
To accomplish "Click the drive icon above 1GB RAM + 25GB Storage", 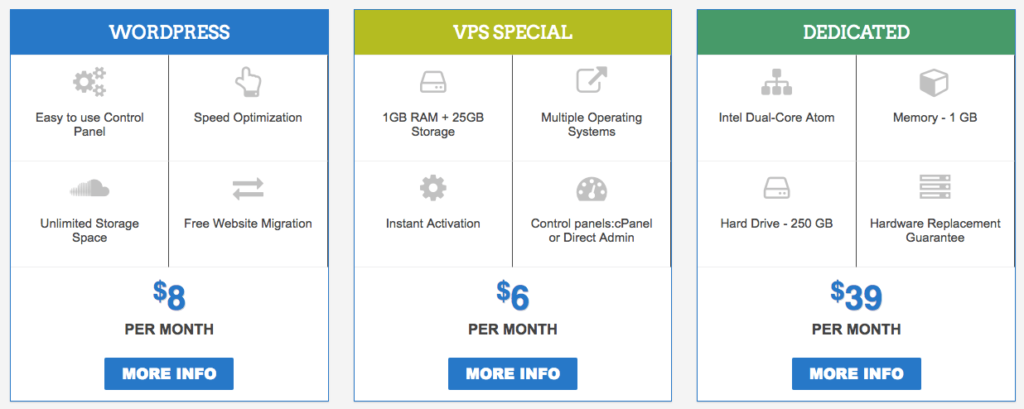I will pos(433,82).
